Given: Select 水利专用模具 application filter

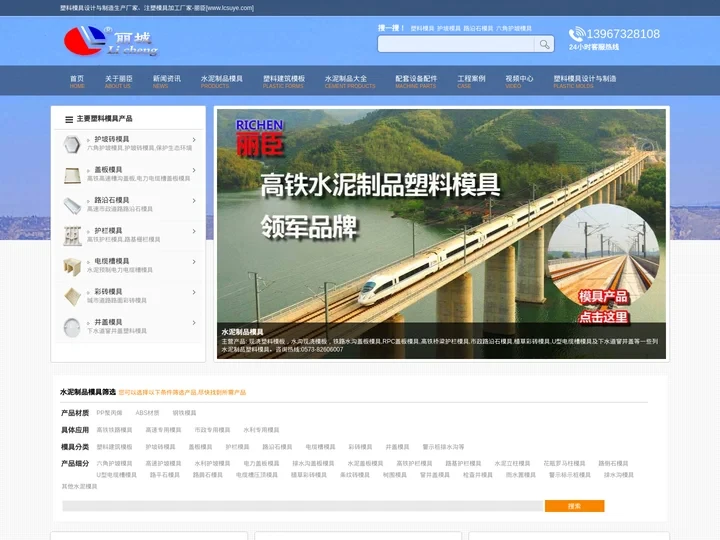Looking at the screenshot, I should pyautogui.click(x=261, y=430).
